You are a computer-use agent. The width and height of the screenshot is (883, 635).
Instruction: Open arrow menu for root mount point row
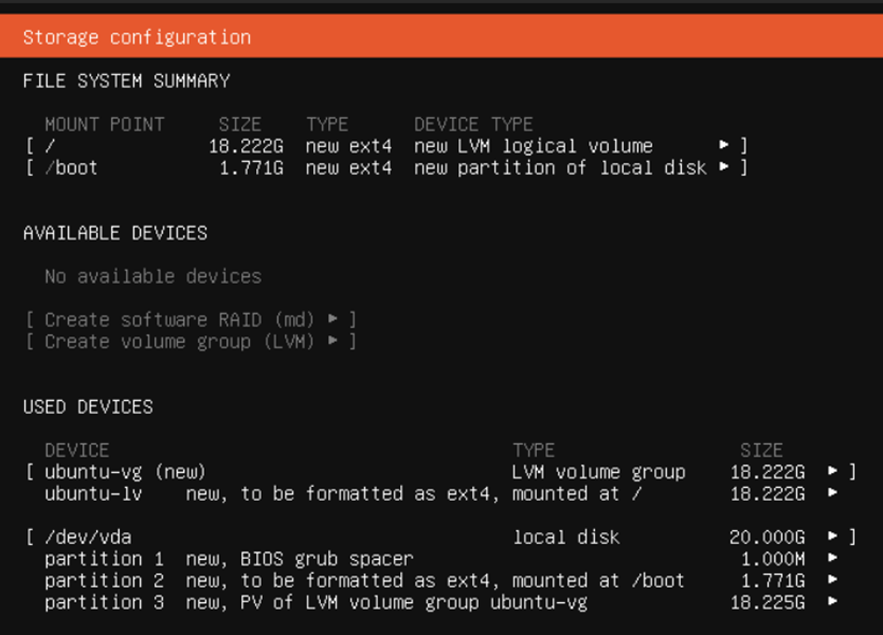[x=724, y=145]
